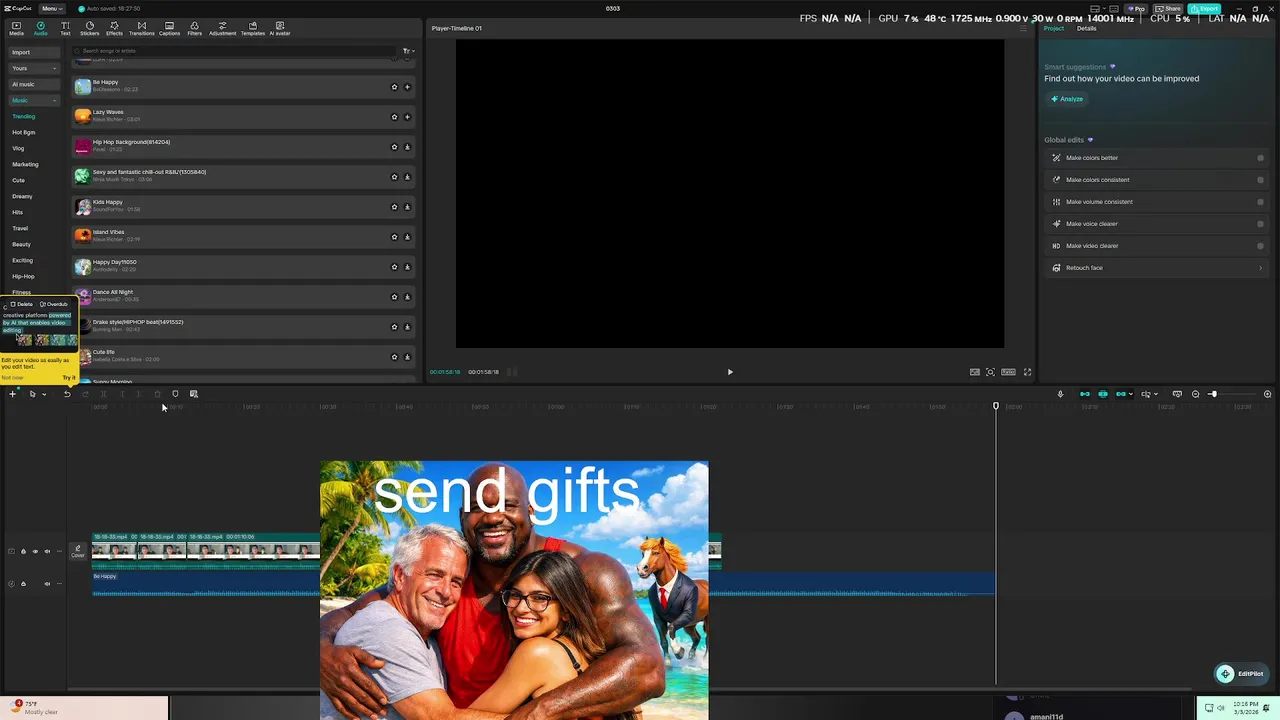Open the Templates icon in top toolbar
This screenshot has height=720, width=1280.
(x=252, y=28)
